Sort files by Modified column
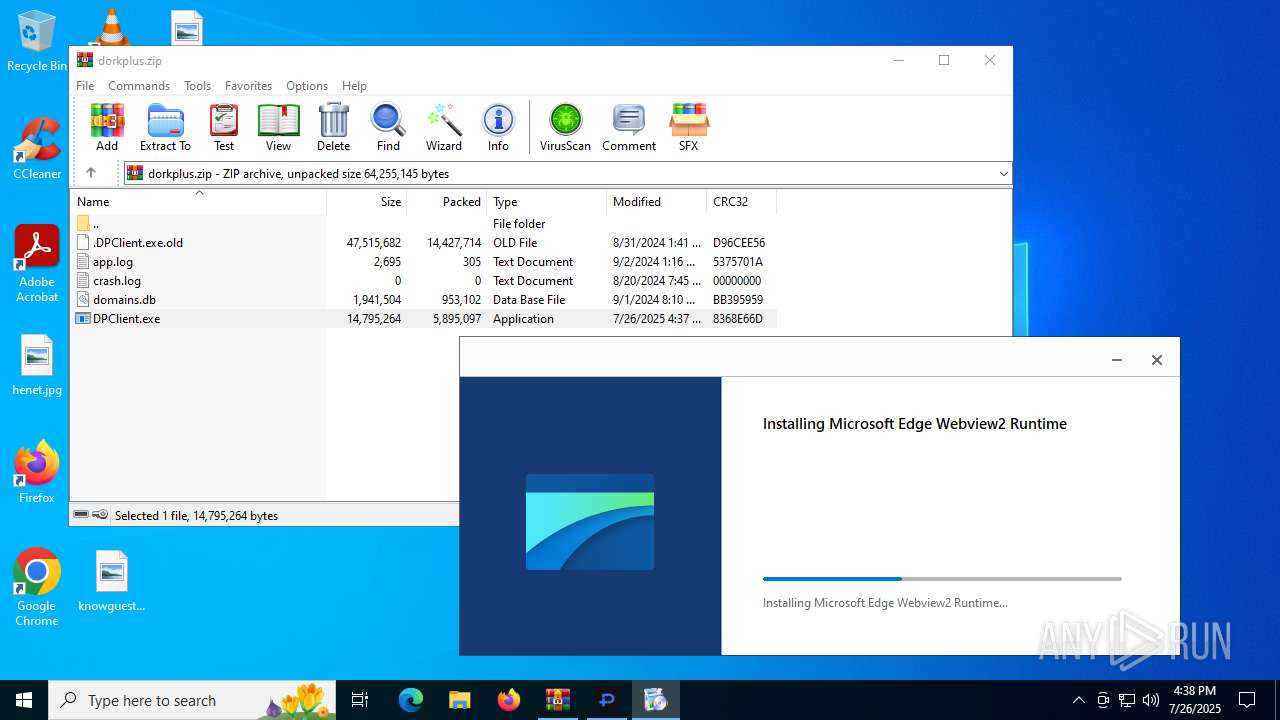The image size is (1280, 720). pyautogui.click(x=656, y=202)
